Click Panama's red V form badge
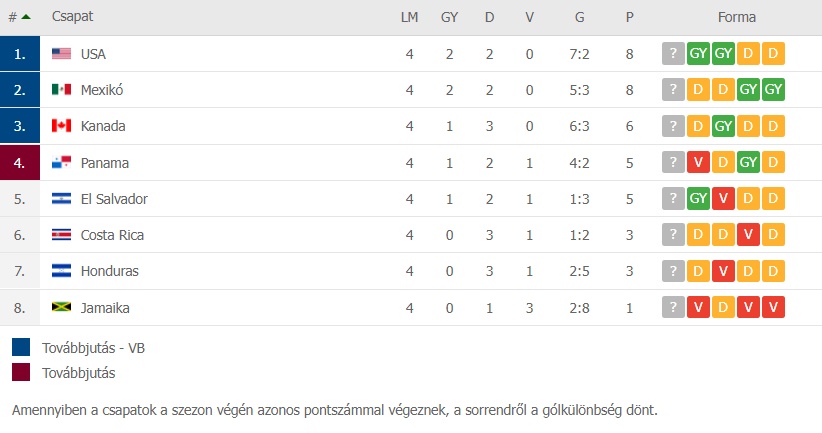The image size is (822, 433). click(x=698, y=162)
